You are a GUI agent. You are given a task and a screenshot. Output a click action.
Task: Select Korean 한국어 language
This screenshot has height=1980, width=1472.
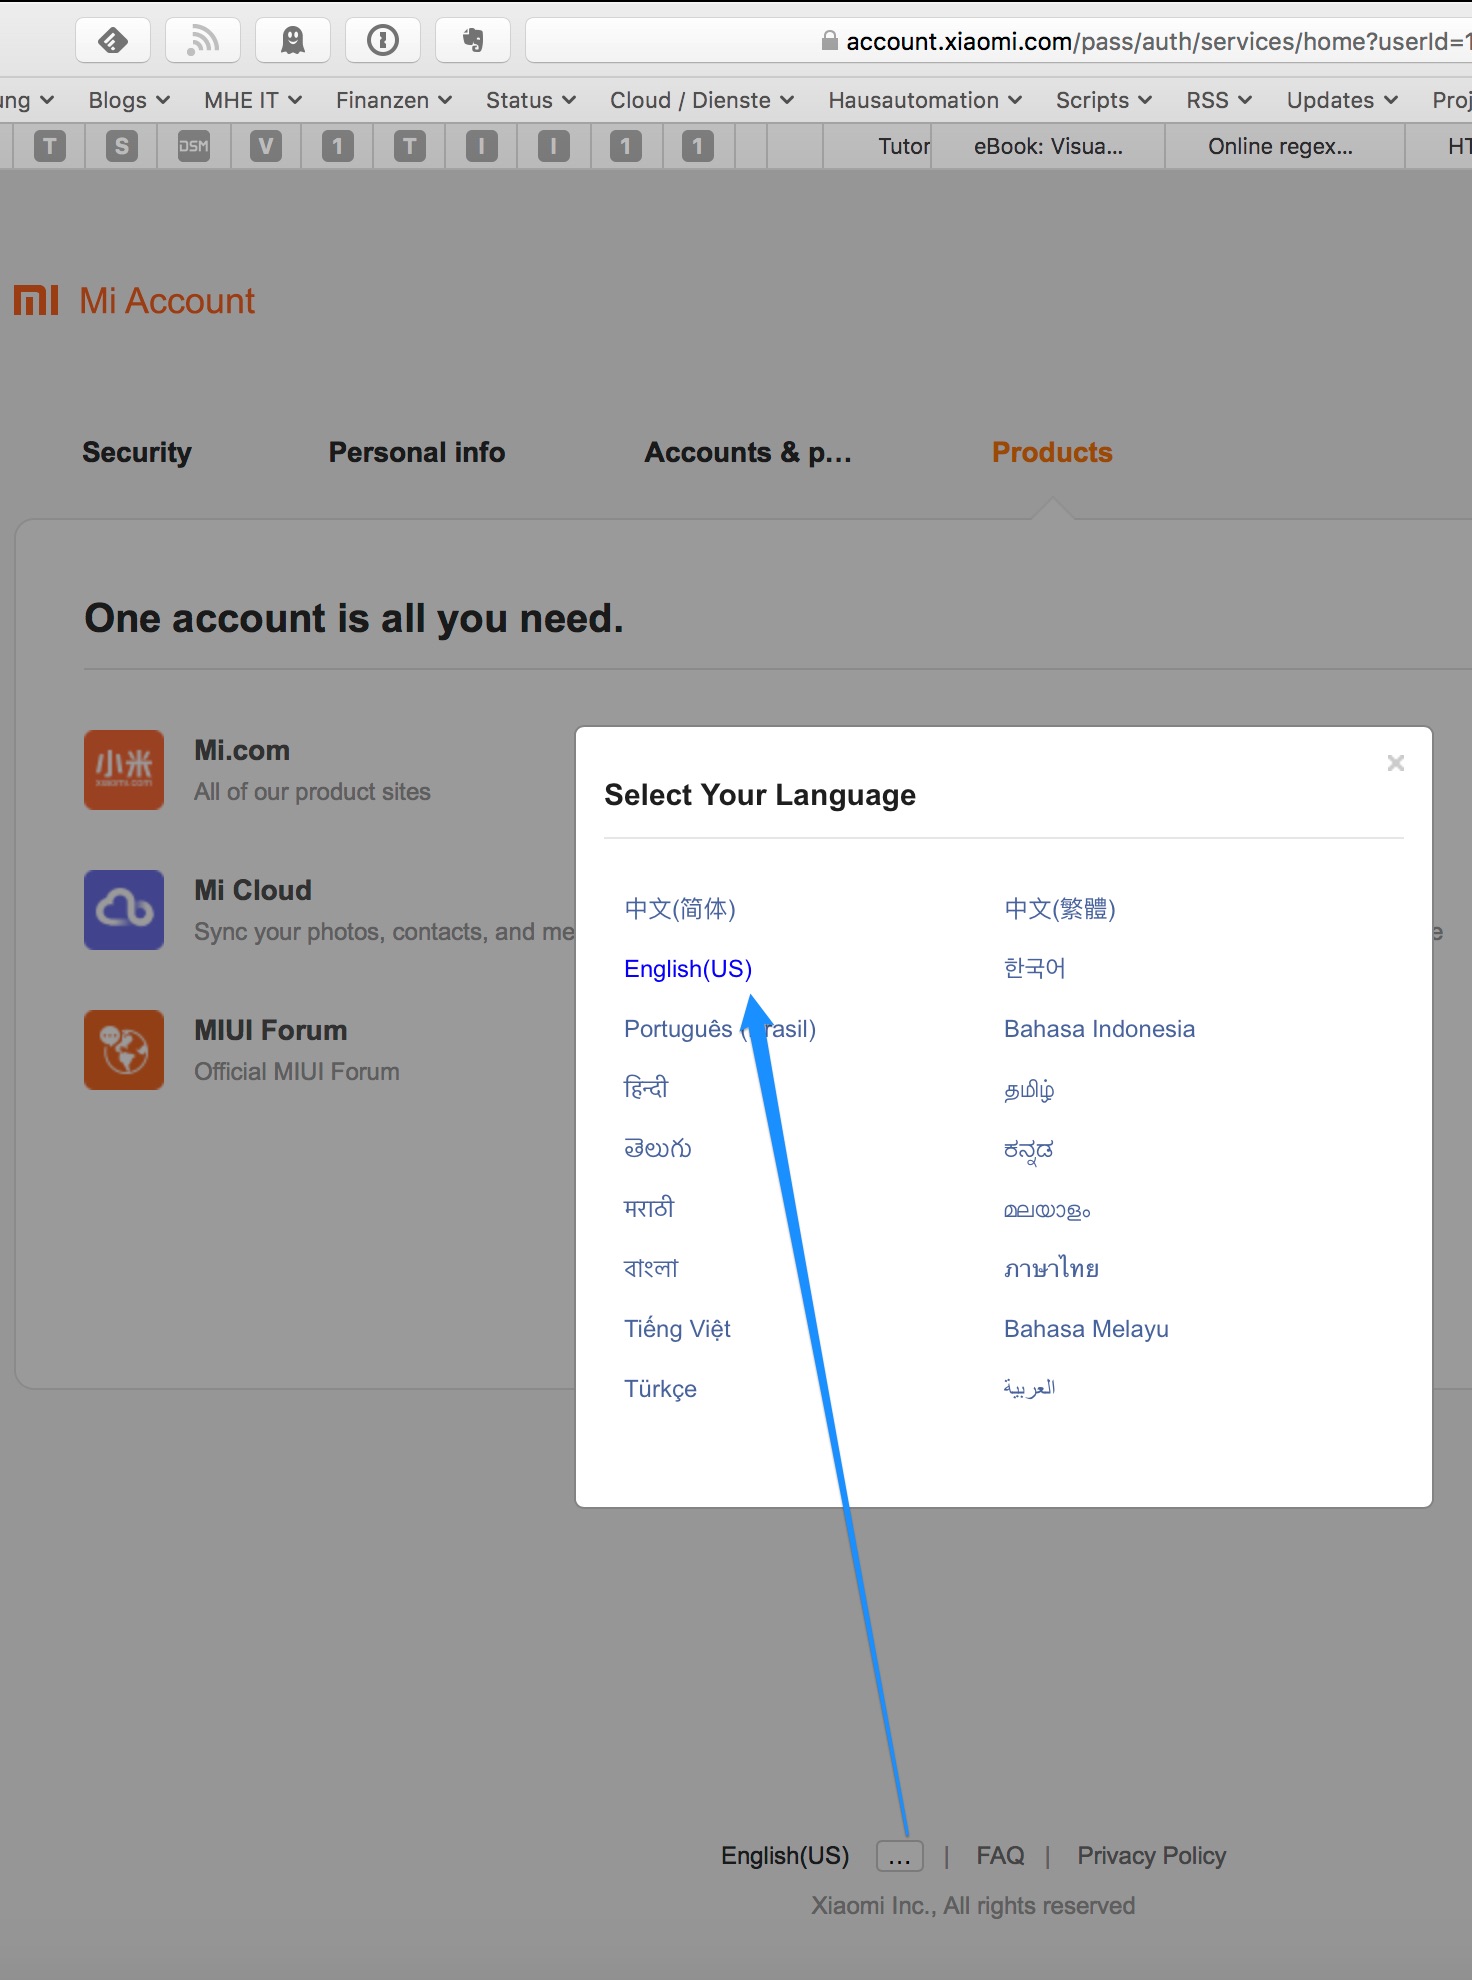(1035, 968)
